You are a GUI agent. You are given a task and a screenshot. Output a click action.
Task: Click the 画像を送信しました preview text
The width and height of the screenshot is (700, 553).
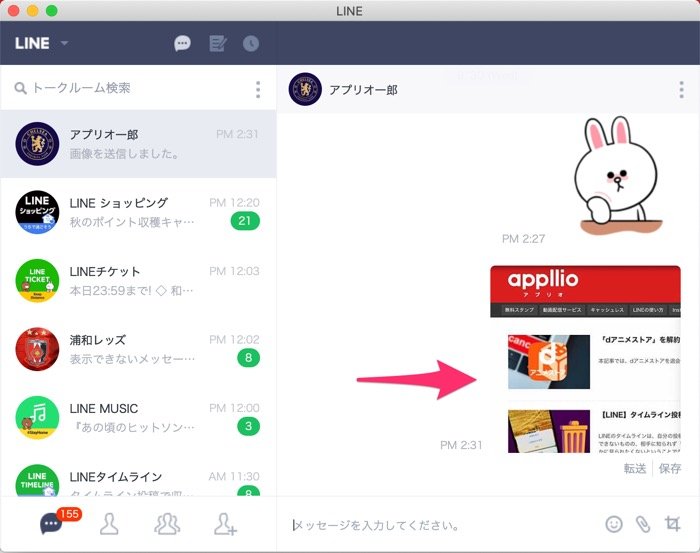[x=125, y=154]
